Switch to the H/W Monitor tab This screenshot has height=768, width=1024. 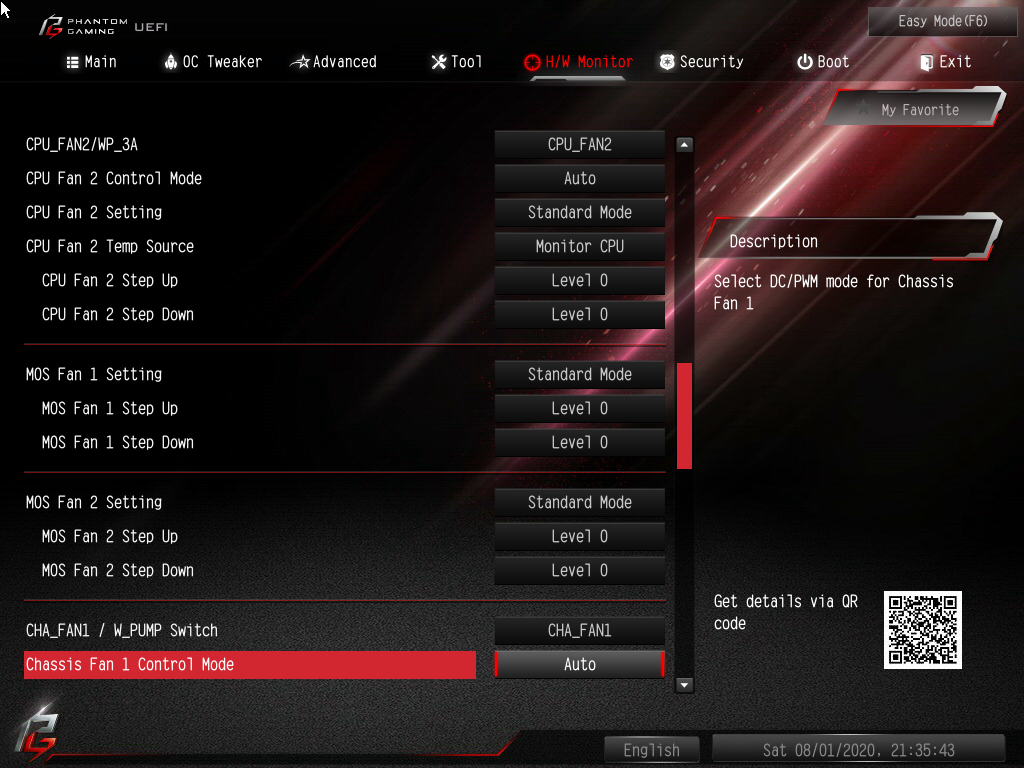[579, 62]
